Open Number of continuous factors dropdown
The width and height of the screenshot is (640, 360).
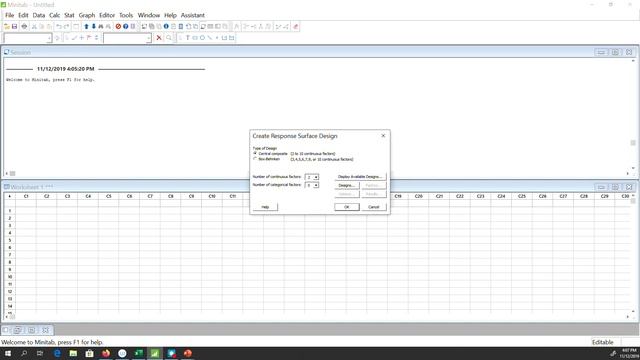coord(316,177)
